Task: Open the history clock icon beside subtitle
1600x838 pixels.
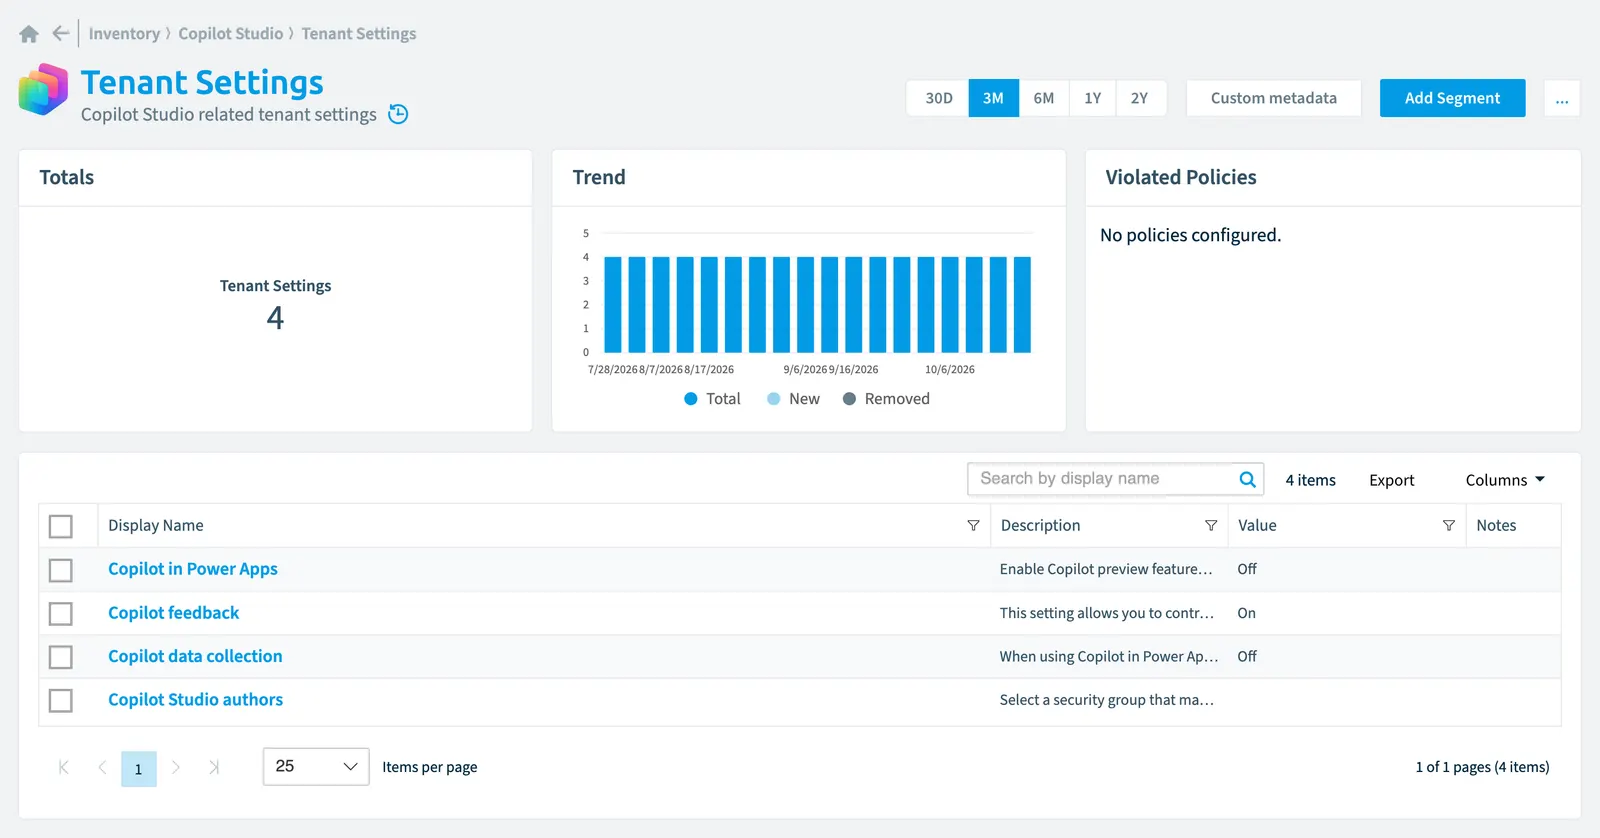Action: click(x=398, y=114)
